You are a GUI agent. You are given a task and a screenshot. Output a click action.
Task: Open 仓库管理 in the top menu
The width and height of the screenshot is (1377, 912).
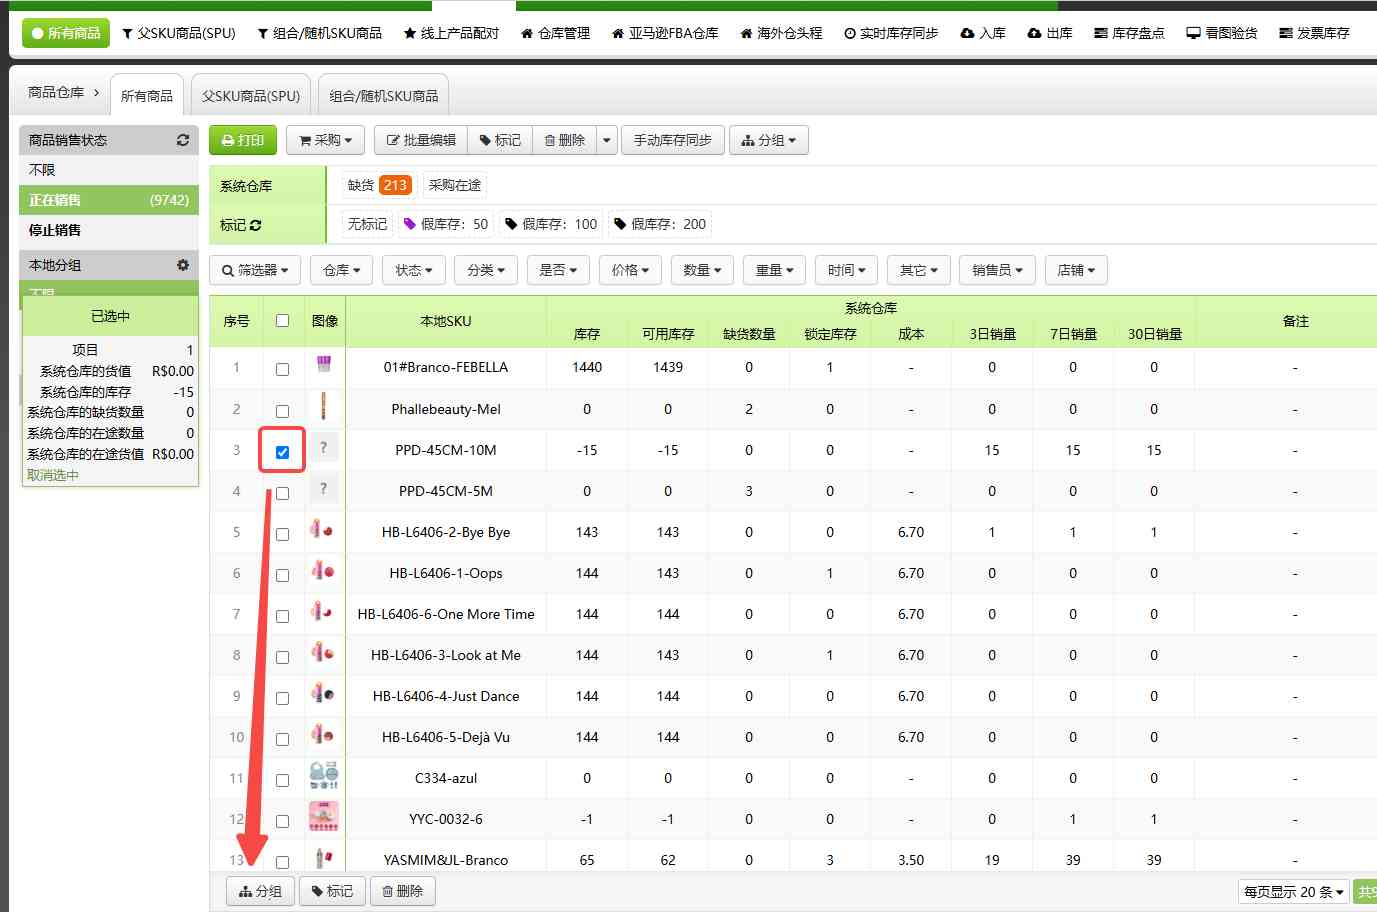click(555, 33)
